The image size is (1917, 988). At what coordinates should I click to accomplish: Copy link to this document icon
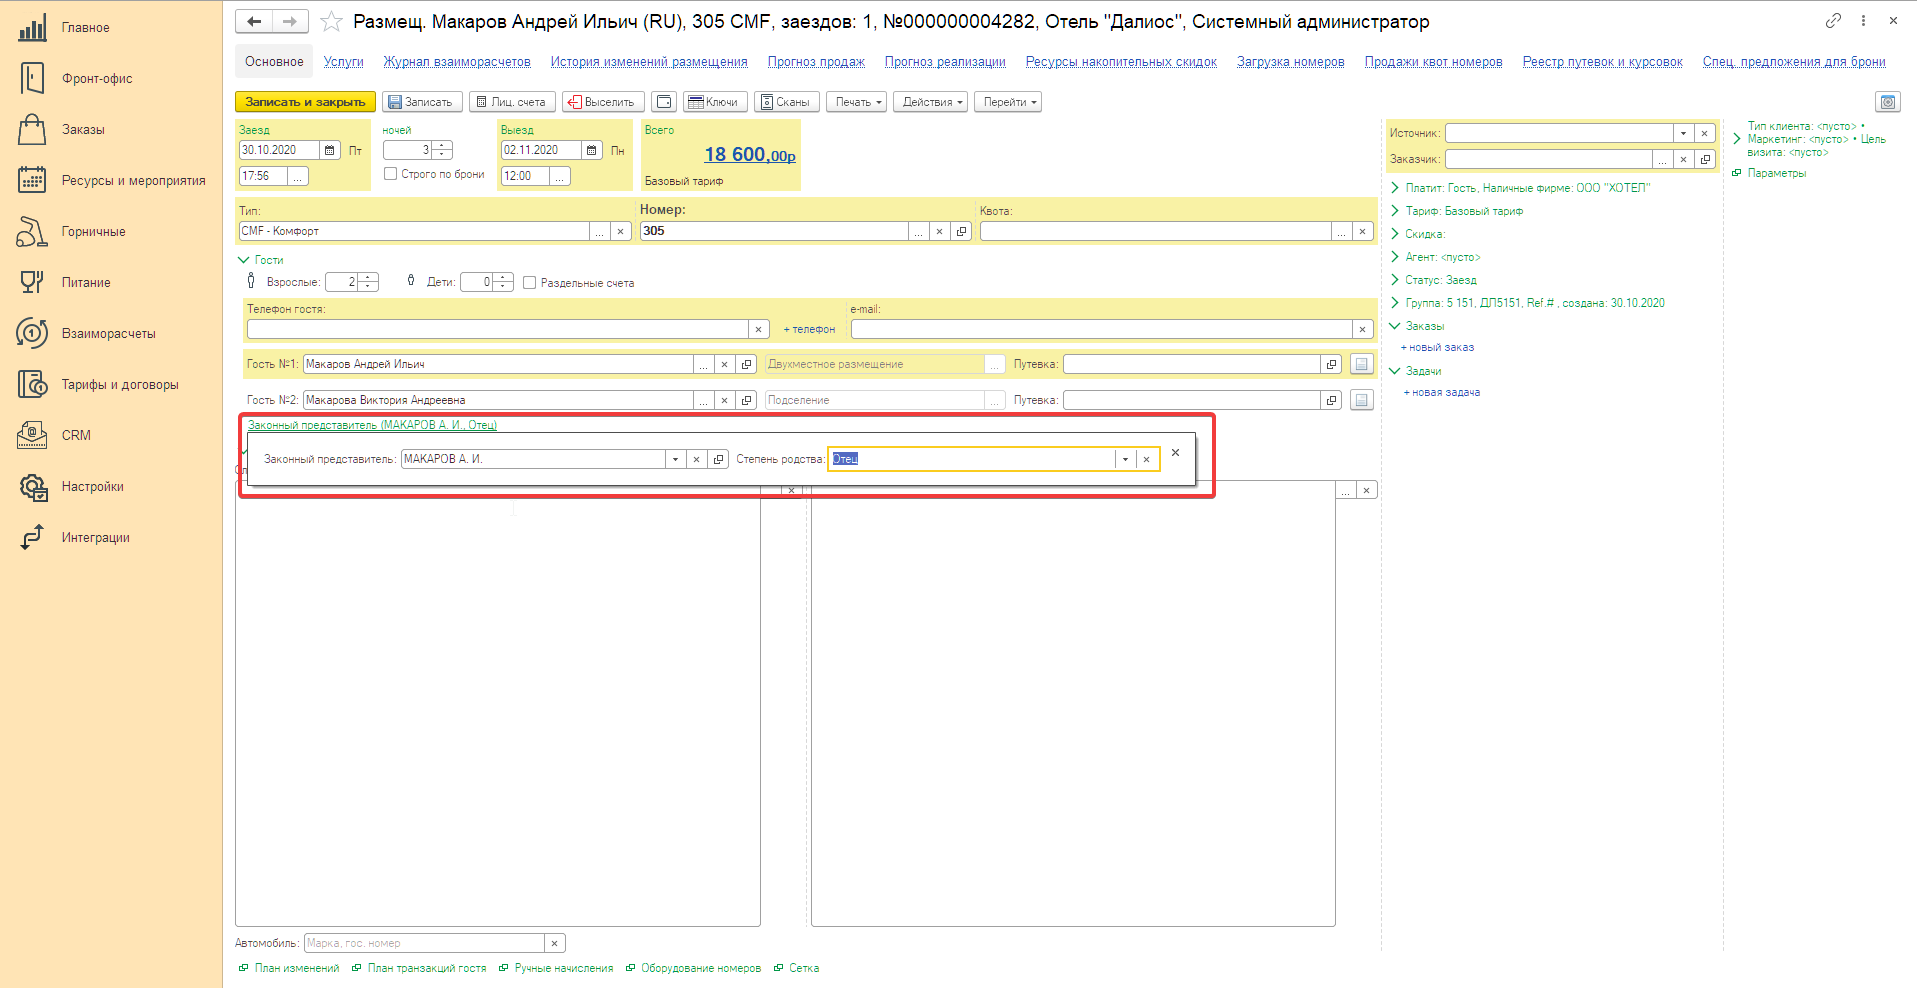(x=1833, y=20)
